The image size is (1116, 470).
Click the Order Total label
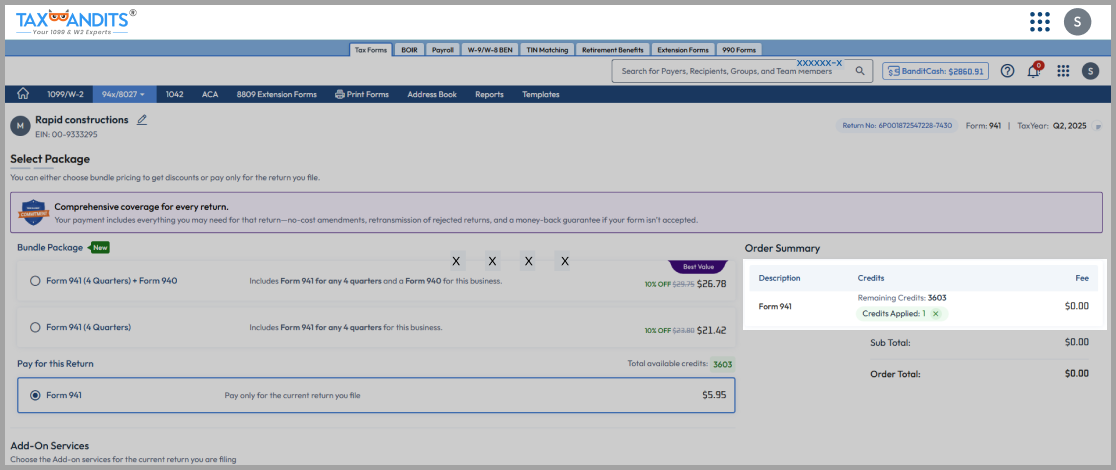point(895,374)
